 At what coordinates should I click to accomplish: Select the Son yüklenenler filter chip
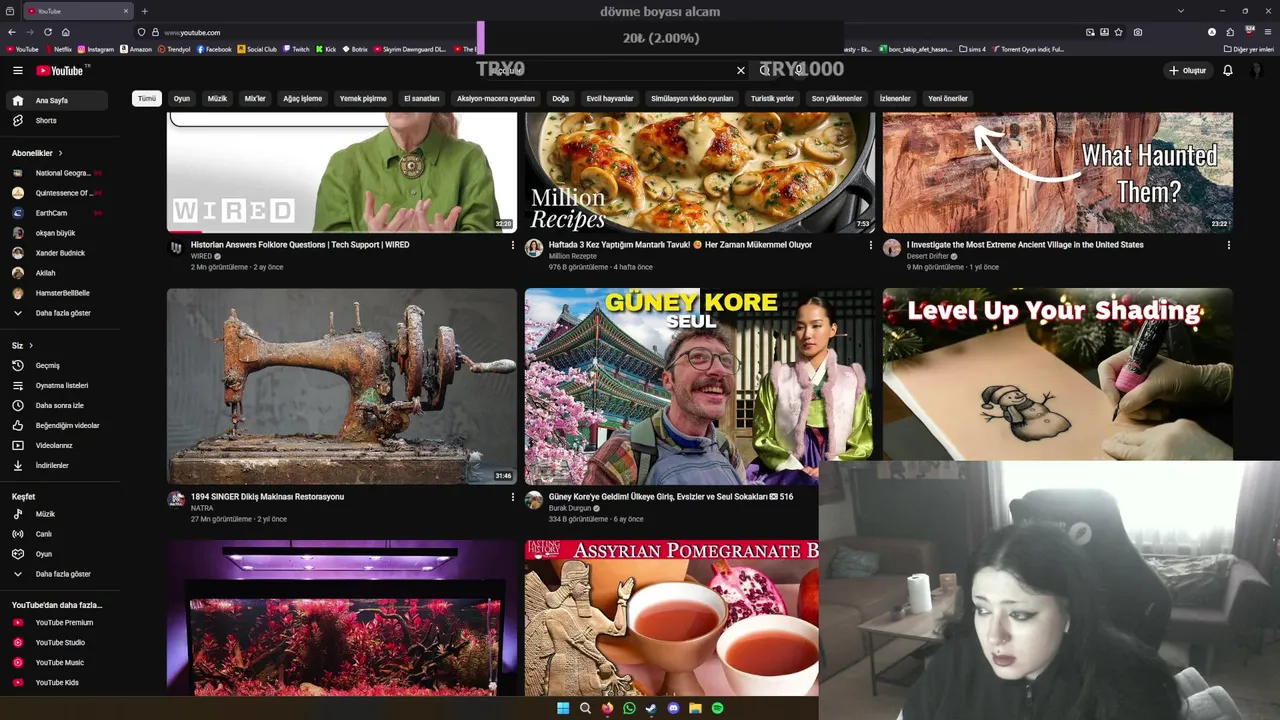(x=837, y=98)
